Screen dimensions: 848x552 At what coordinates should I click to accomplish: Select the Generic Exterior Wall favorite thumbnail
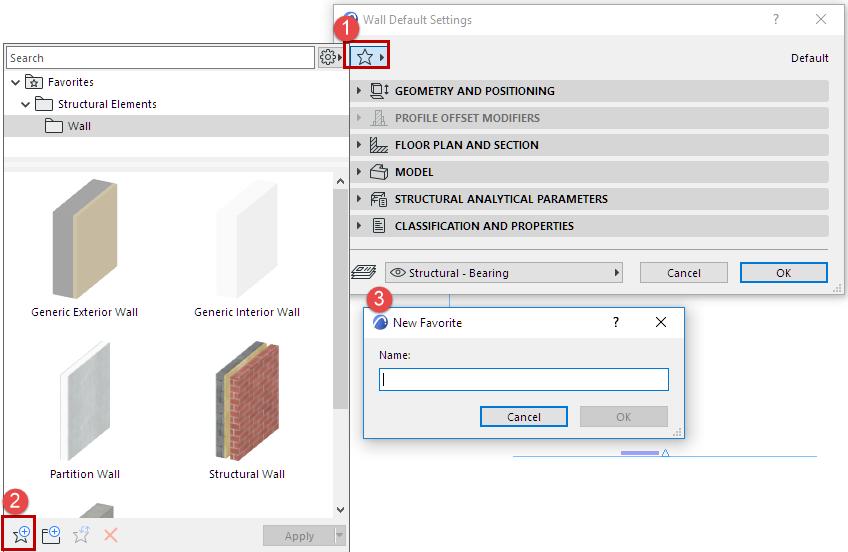pyautogui.click(x=85, y=239)
